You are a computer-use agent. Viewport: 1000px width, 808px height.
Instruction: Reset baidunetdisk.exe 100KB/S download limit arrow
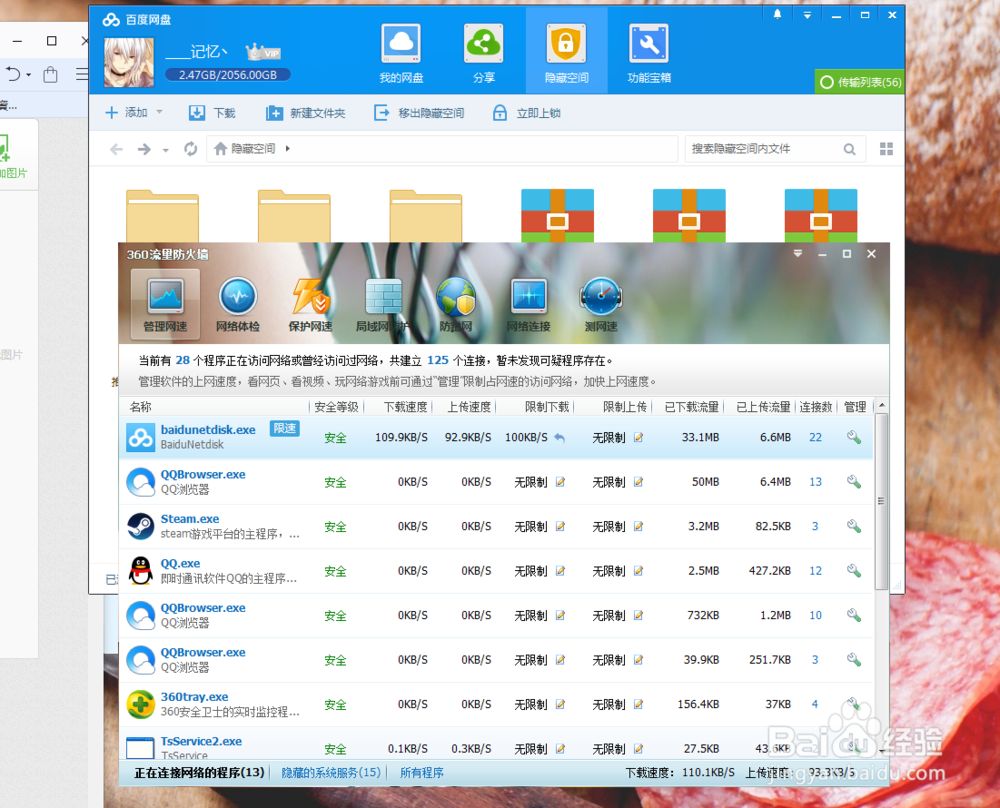[559, 437]
